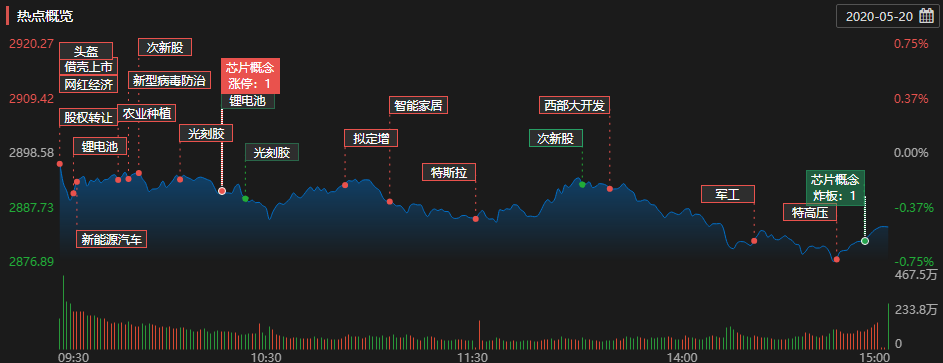Image resolution: width=943 pixels, height=363 pixels.
Task: Click the 11:30 time axis label
Action: point(472,358)
